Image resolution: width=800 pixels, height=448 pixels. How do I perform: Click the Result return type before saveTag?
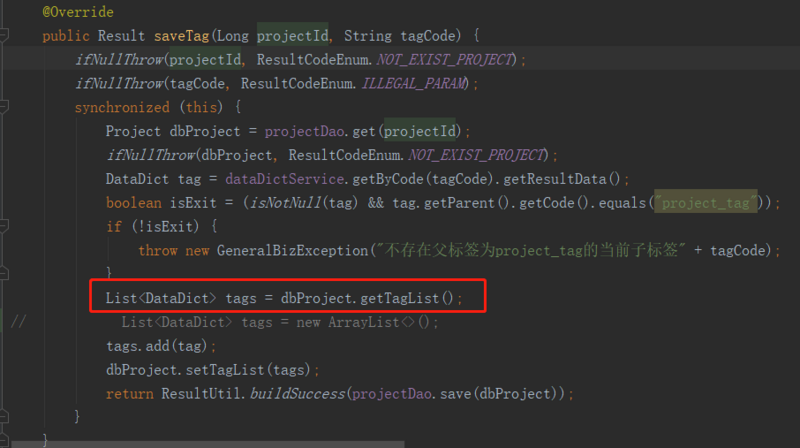tap(121, 36)
